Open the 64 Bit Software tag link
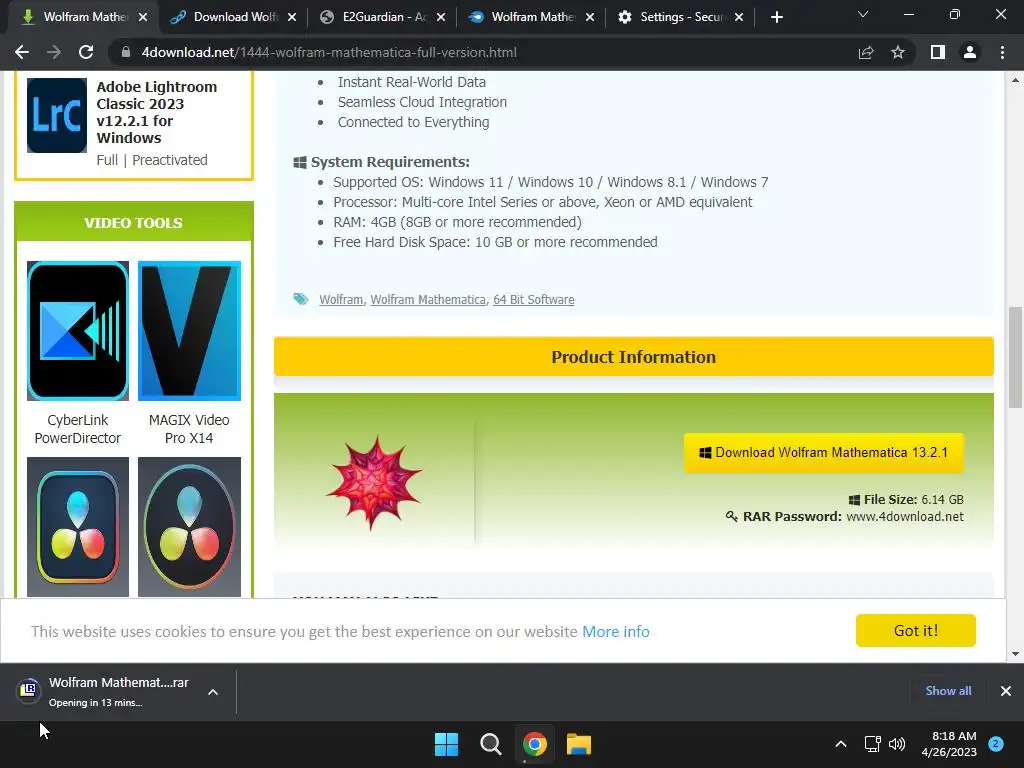 click(534, 300)
